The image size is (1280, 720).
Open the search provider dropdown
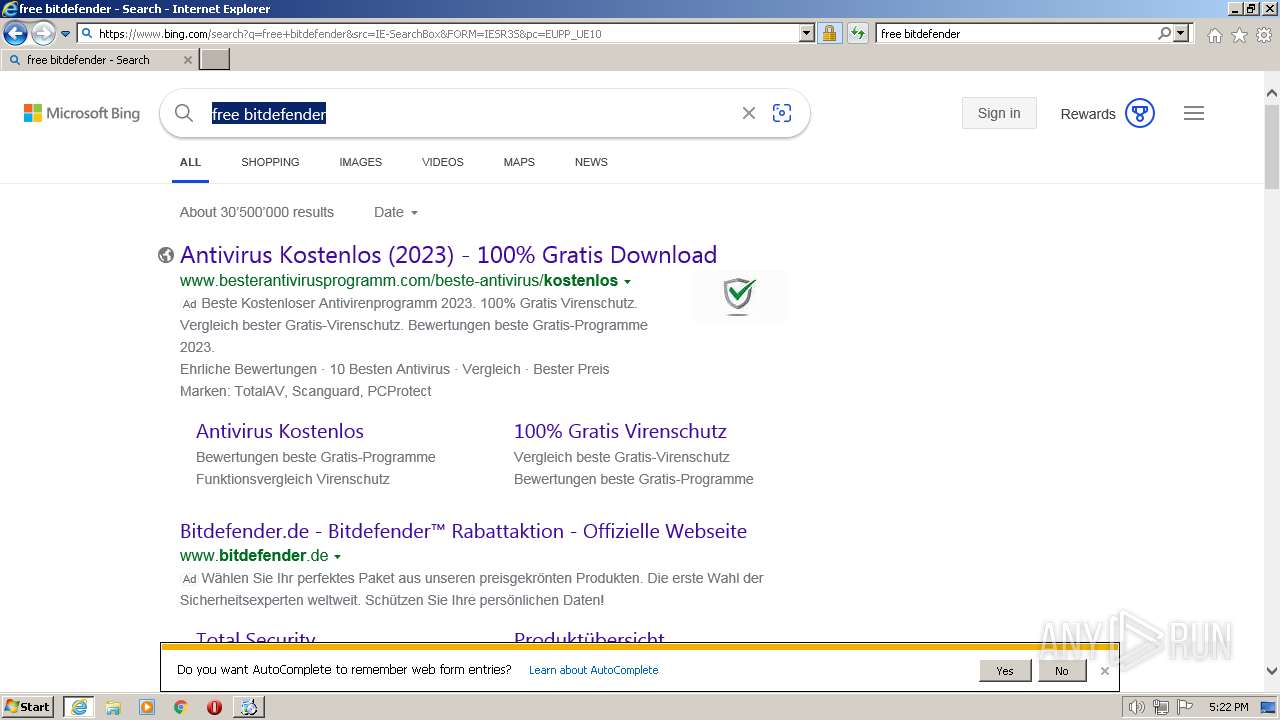point(1182,34)
